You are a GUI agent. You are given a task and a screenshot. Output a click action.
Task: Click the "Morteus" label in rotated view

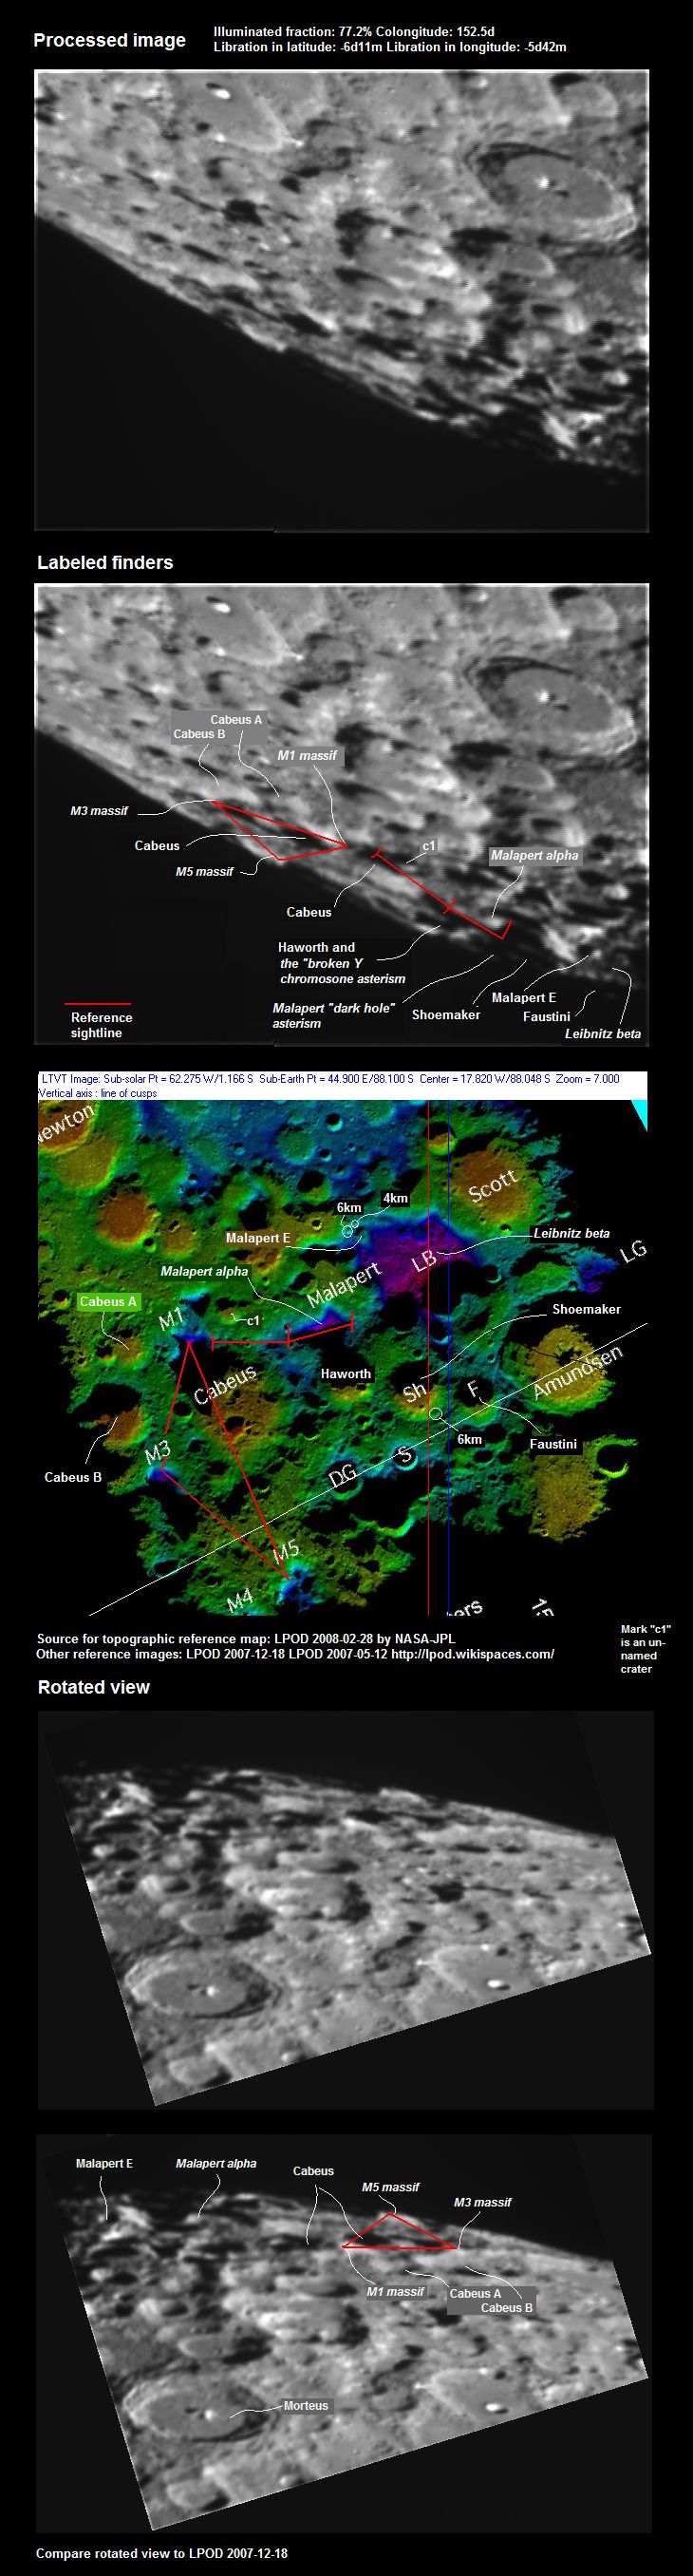[x=305, y=2405]
